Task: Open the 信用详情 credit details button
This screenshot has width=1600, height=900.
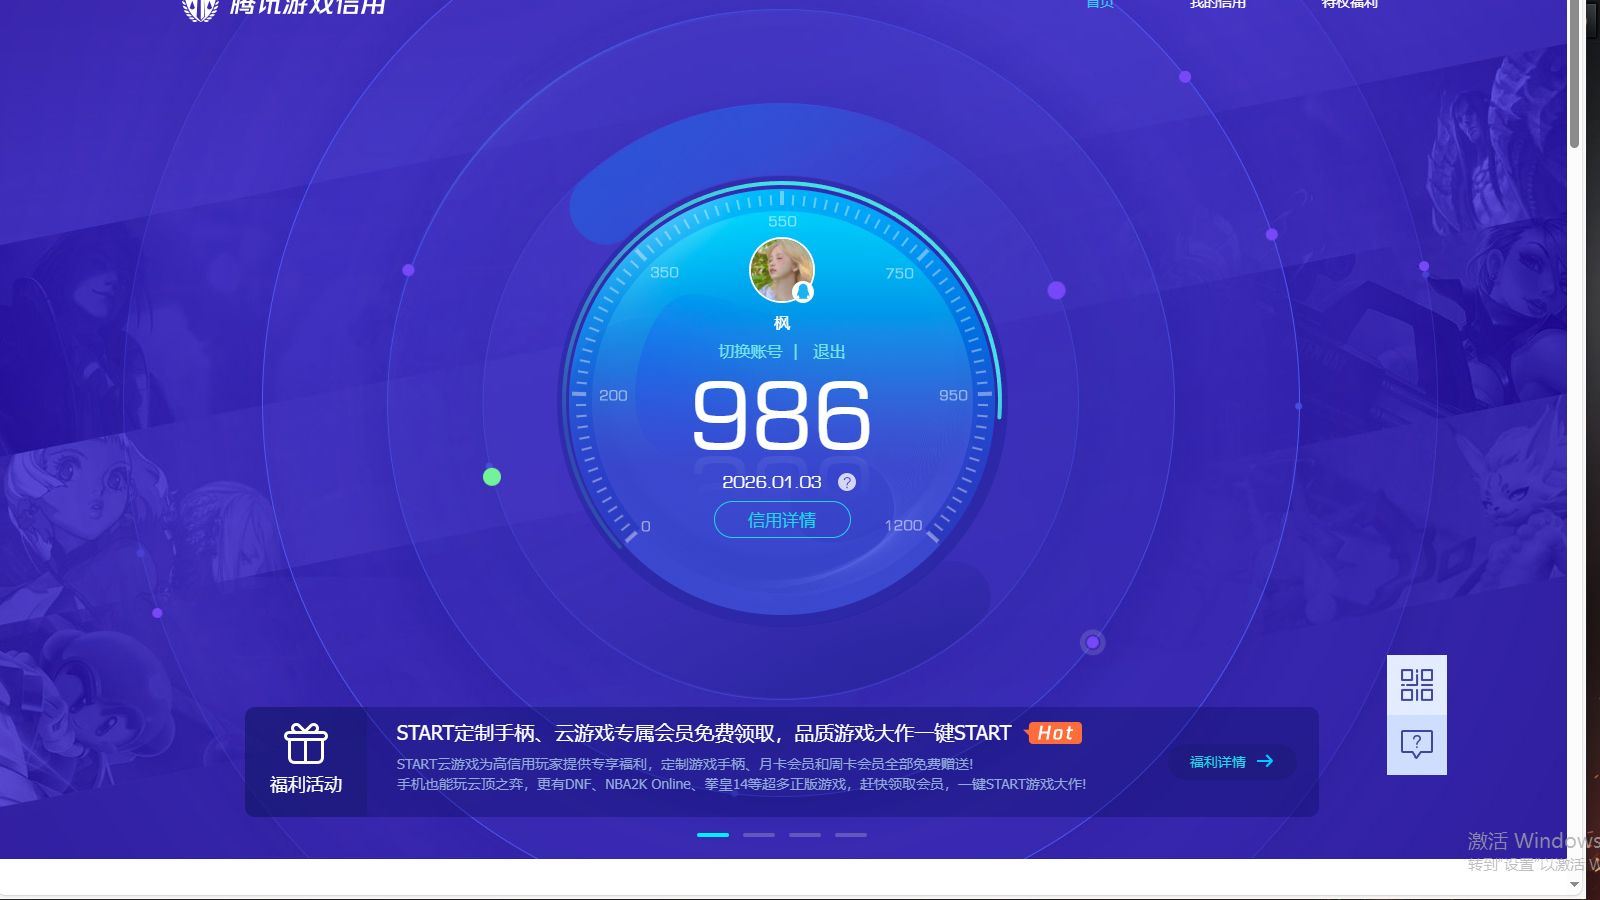Action: point(782,520)
